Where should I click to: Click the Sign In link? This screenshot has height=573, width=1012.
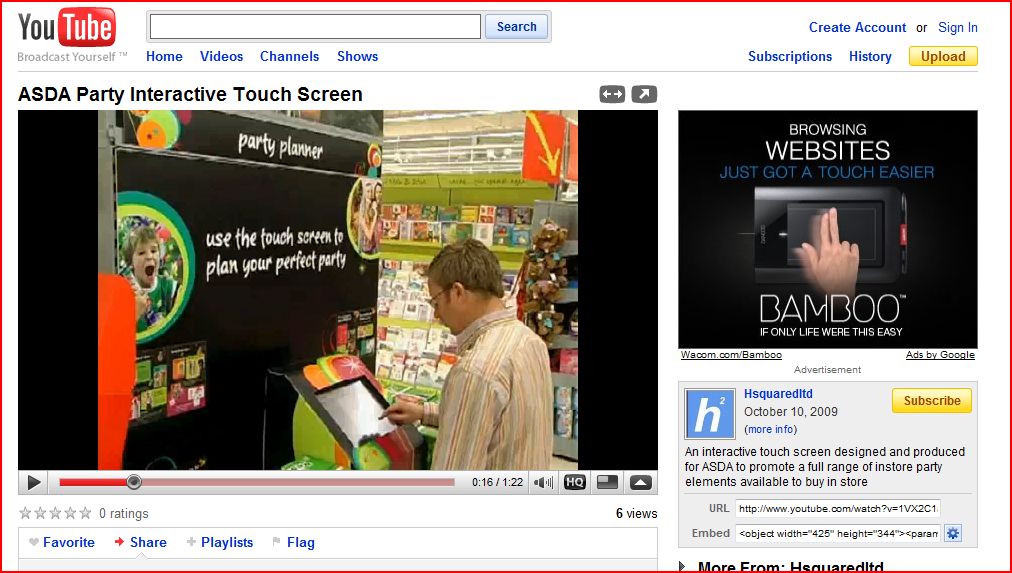pos(958,27)
